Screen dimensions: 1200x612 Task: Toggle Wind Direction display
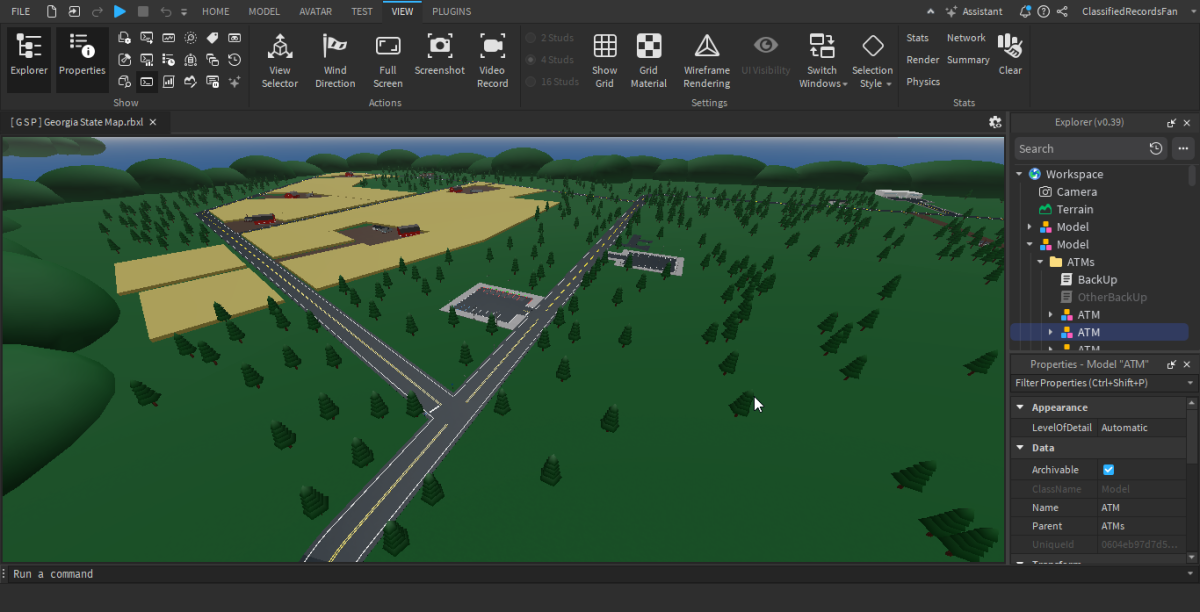[335, 60]
